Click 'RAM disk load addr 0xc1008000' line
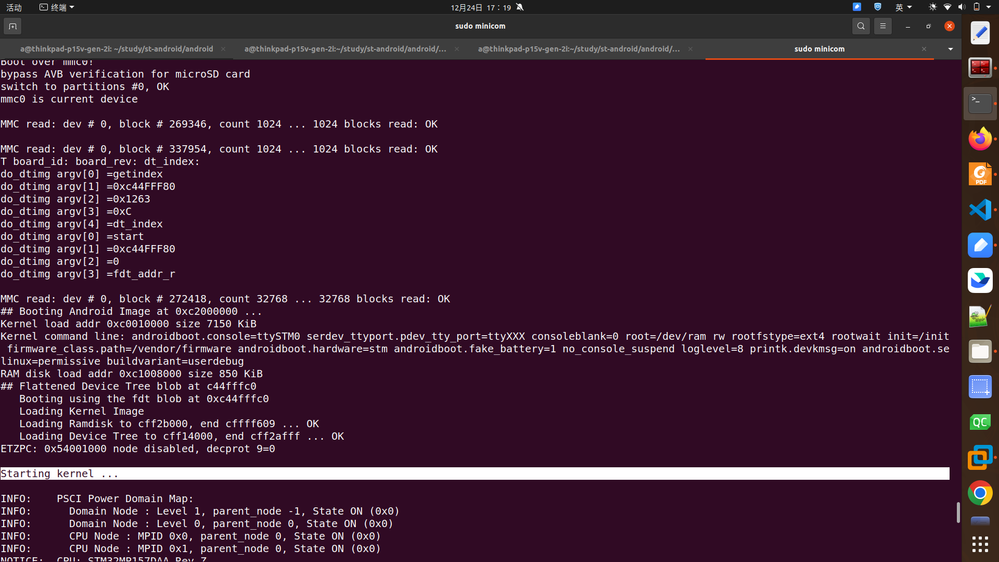This screenshot has height=562, width=999. [x=131, y=373]
